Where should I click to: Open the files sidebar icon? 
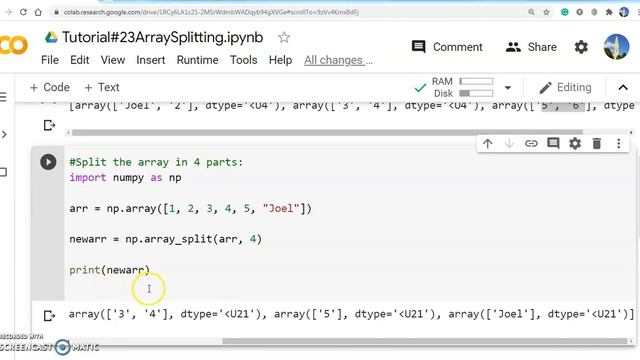coord(3,172)
